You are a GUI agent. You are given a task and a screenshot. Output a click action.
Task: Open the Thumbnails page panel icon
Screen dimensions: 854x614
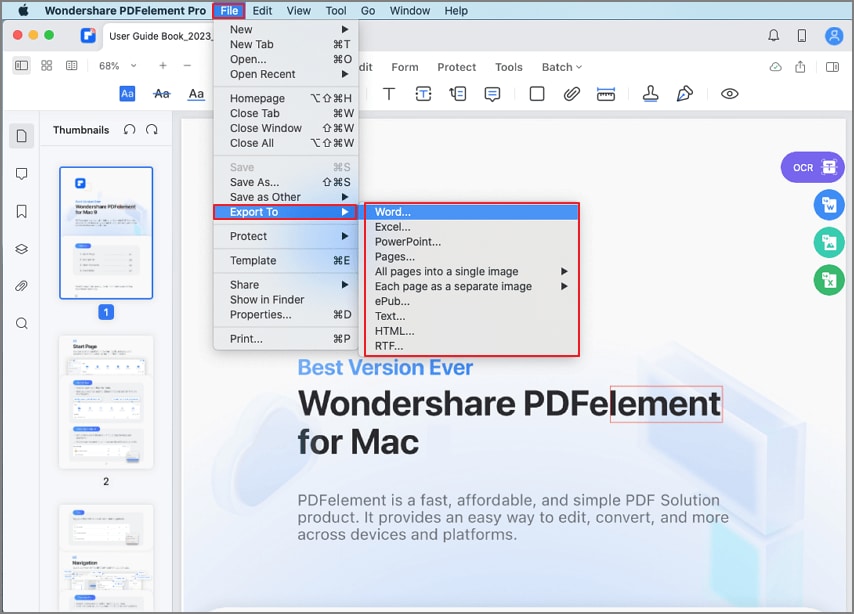click(x=22, y=136)
